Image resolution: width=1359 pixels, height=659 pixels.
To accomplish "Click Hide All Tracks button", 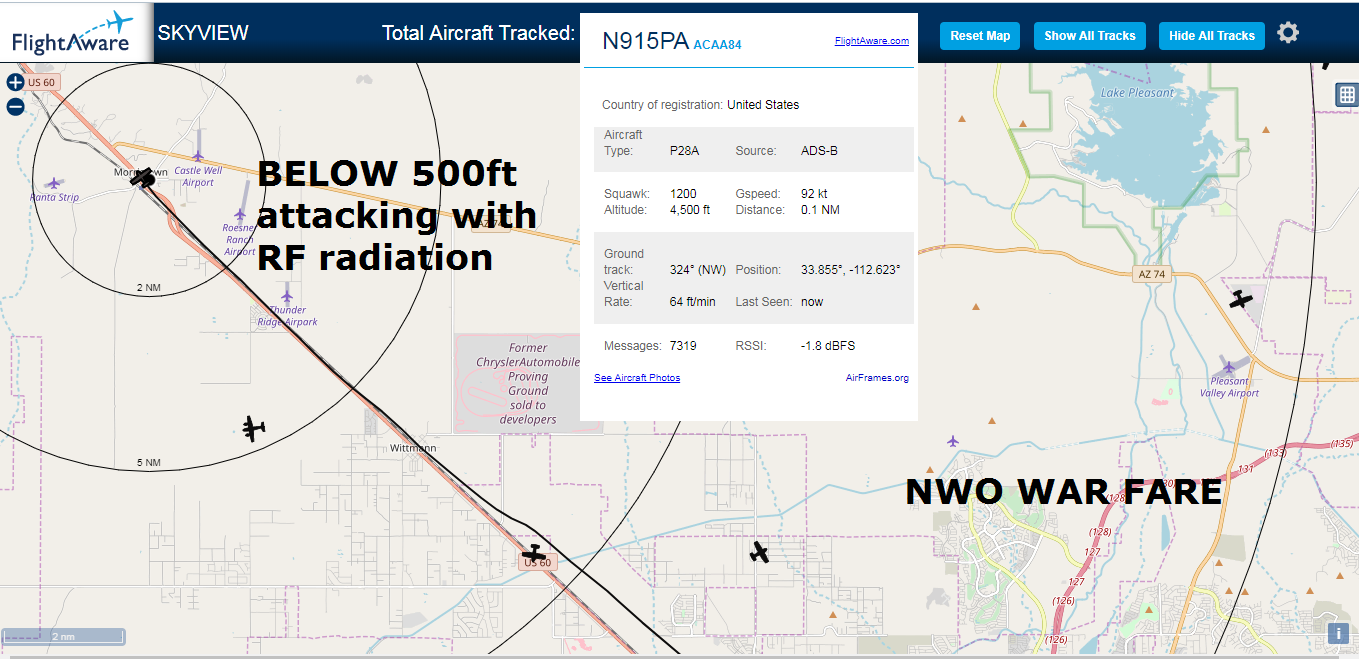I will tap(1212, 36).
